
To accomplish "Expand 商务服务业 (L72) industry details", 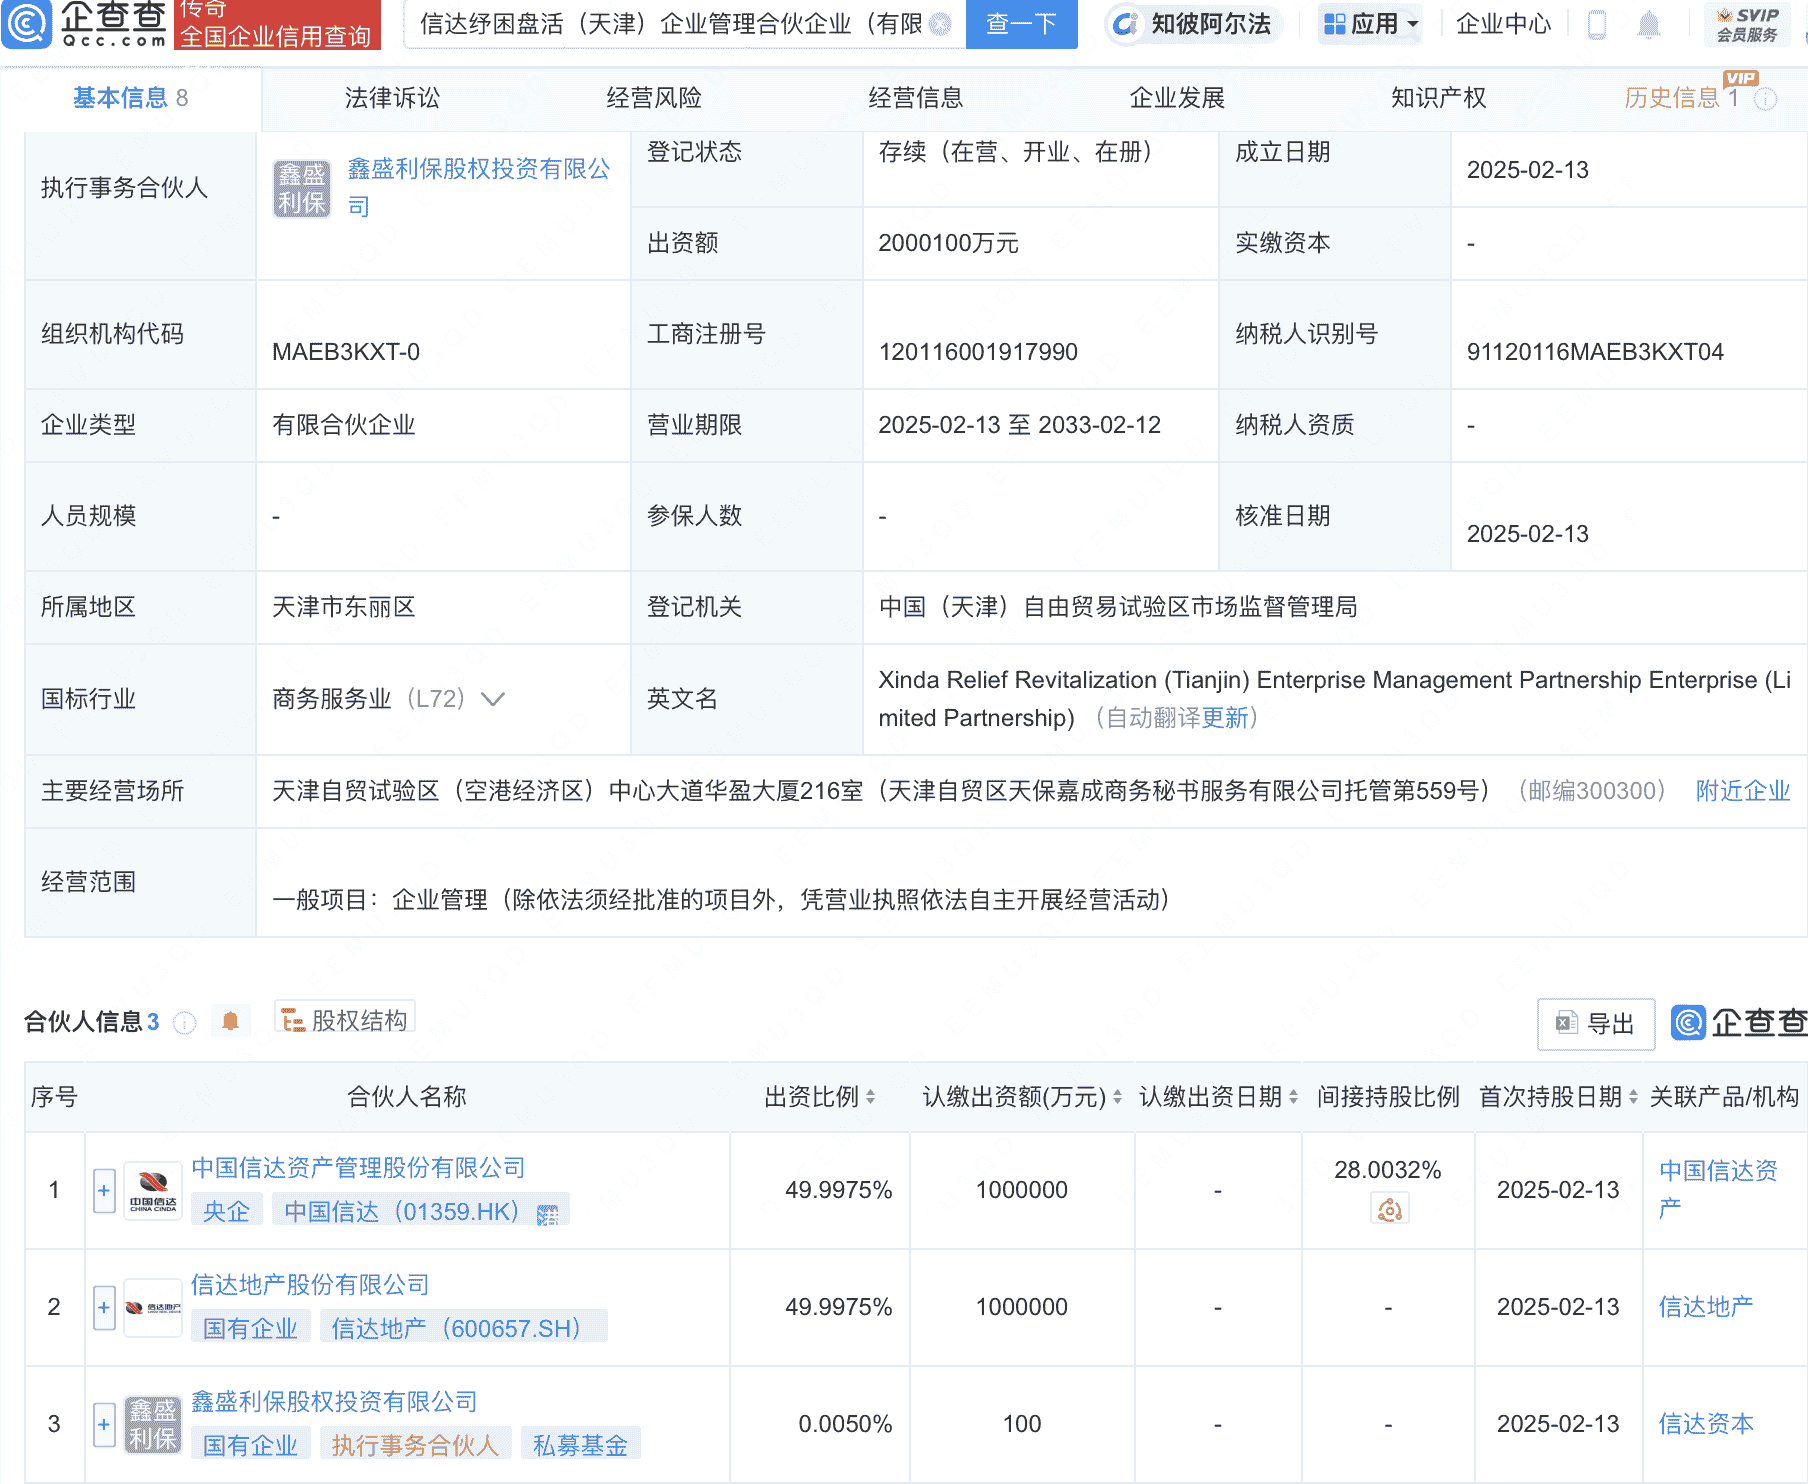I will tap(493, 699).
